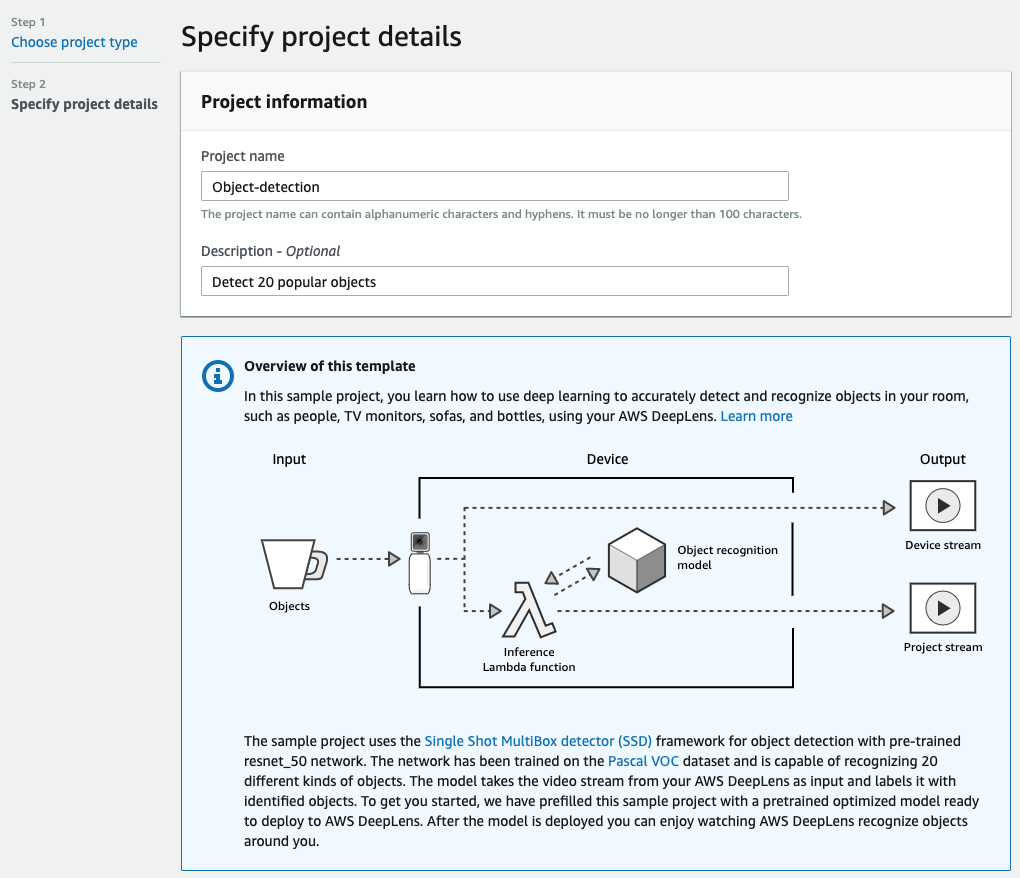Click the 'Inference Lambda function' label
Image resolution: width=1020 pixels, height=878 pixels.
(x=529, y=659)
